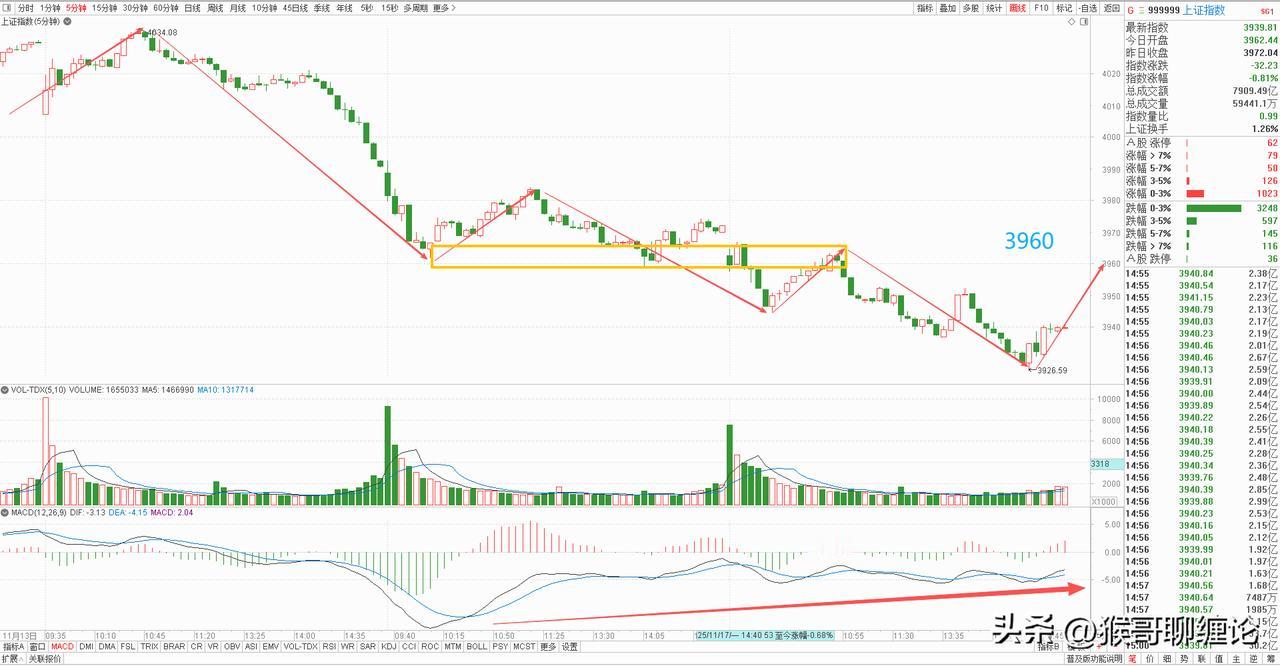
Task: Select the BRAR indicator tab
Action: (174, 646)
